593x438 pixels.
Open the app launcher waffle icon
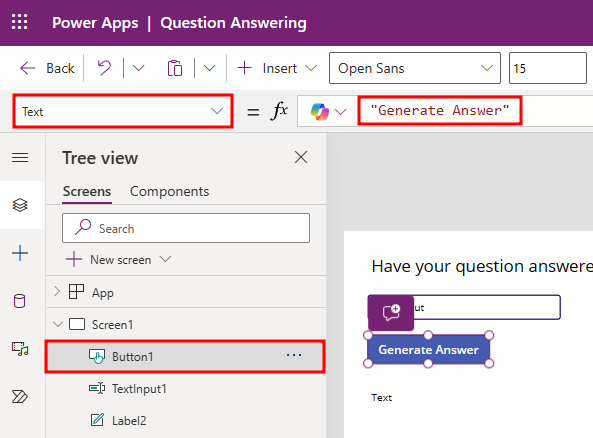click(x=20, y=22)
